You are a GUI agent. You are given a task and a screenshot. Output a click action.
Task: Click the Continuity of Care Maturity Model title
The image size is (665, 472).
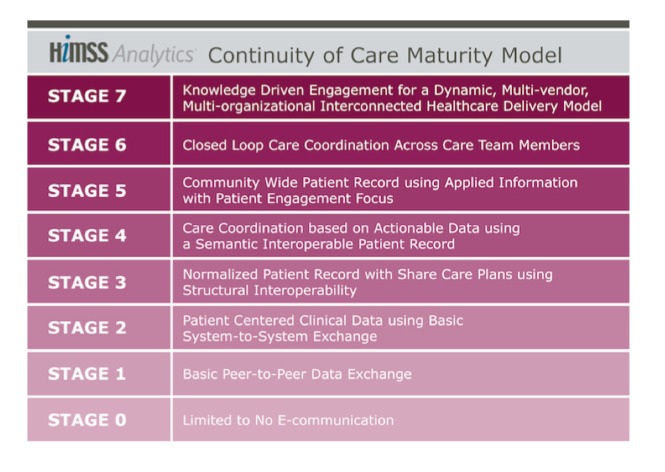click(385, 55)
